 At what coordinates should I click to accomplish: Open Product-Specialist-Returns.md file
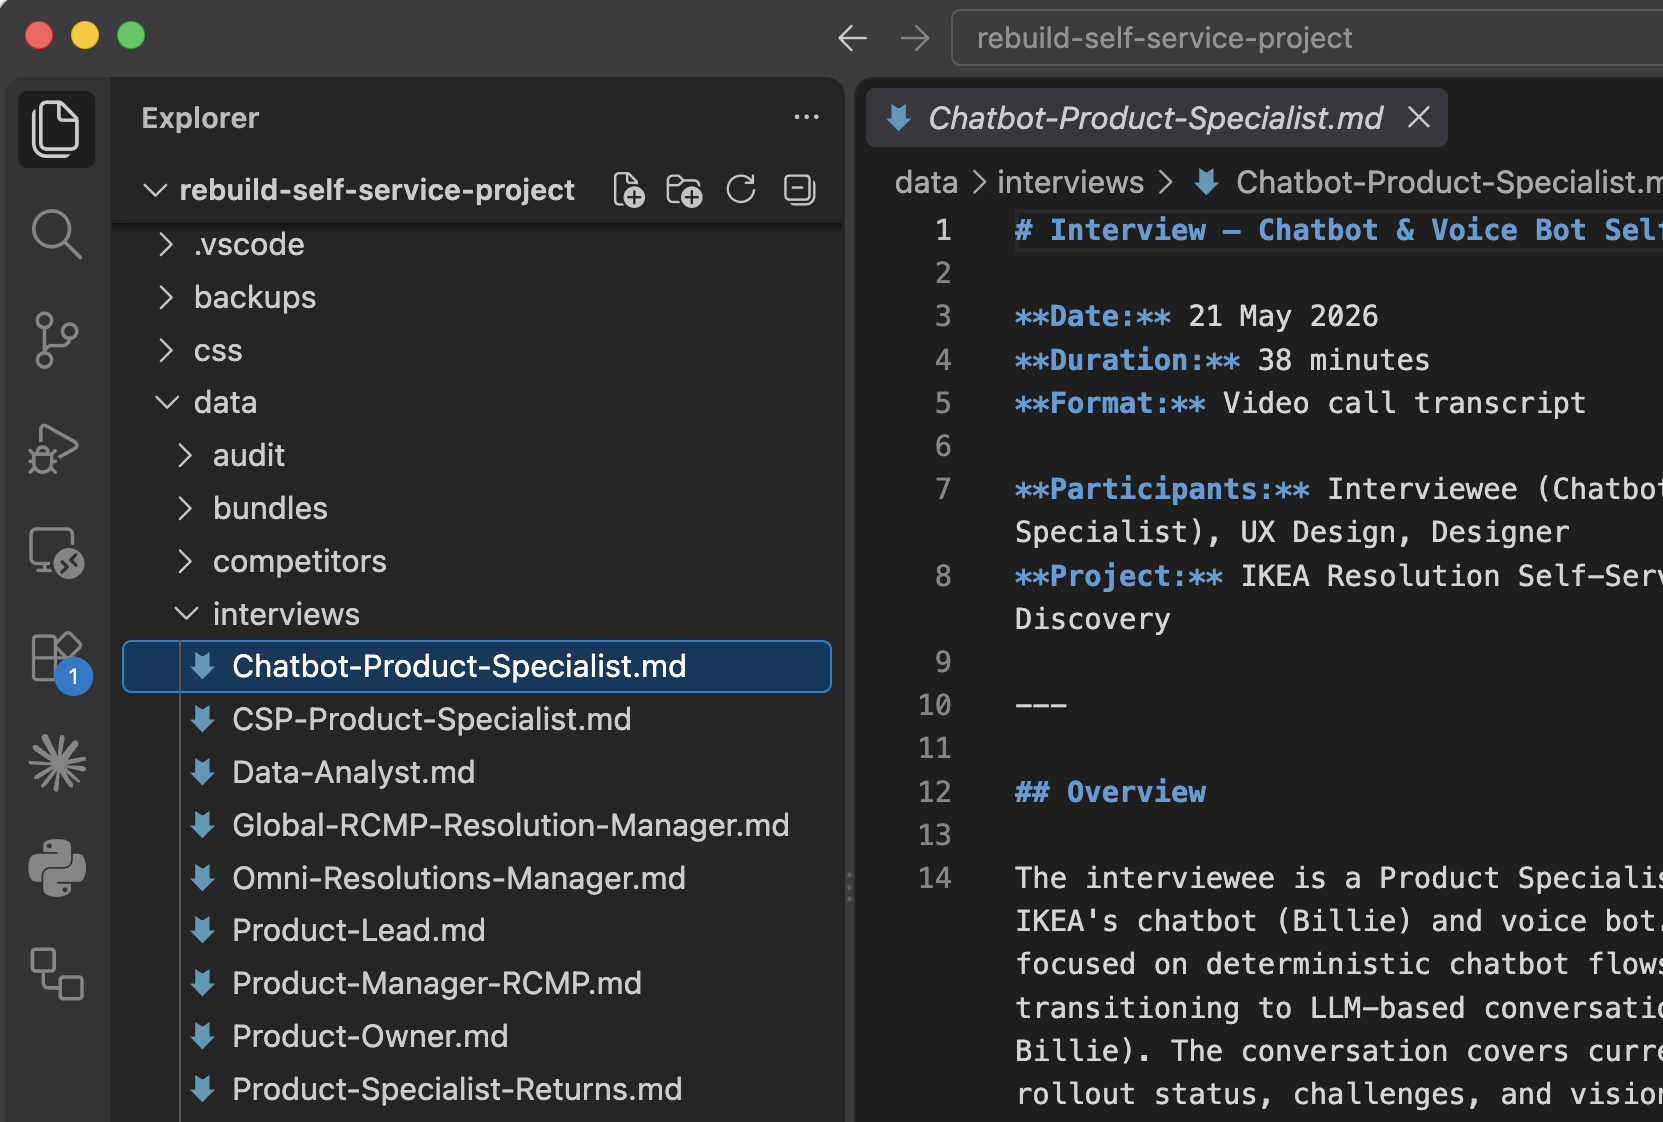pos(477,1089)
